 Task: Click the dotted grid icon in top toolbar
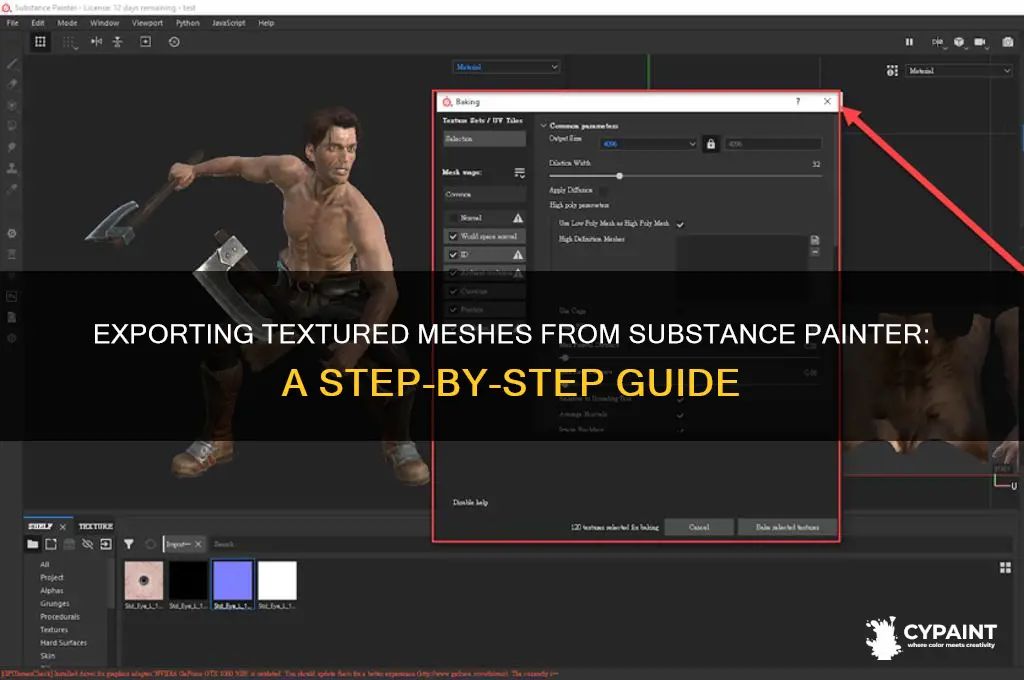[x=69, y=42]
